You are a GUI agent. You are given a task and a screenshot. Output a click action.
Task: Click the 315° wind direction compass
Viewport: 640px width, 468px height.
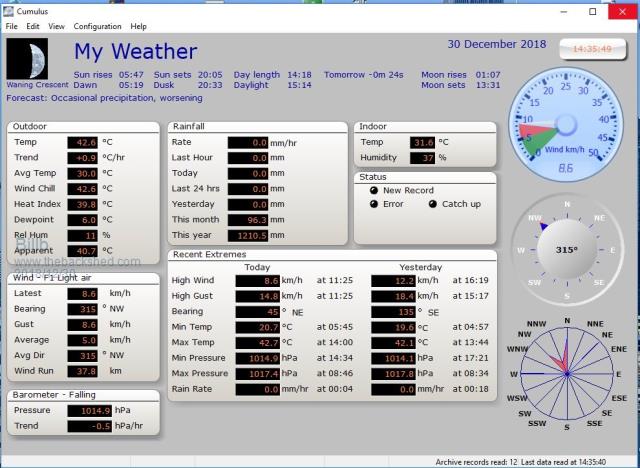pos(566,250)
